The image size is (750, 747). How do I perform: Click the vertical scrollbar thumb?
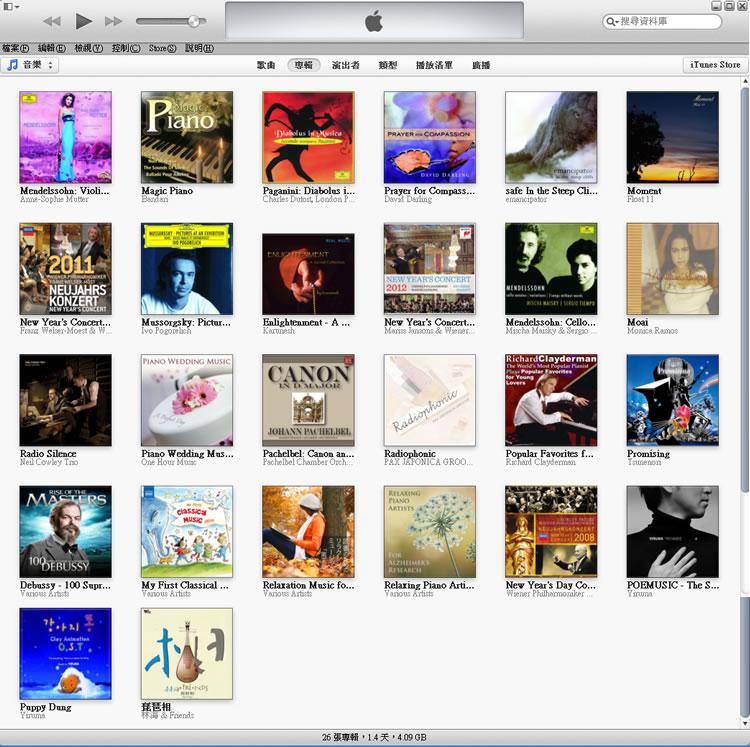[745, 289]
